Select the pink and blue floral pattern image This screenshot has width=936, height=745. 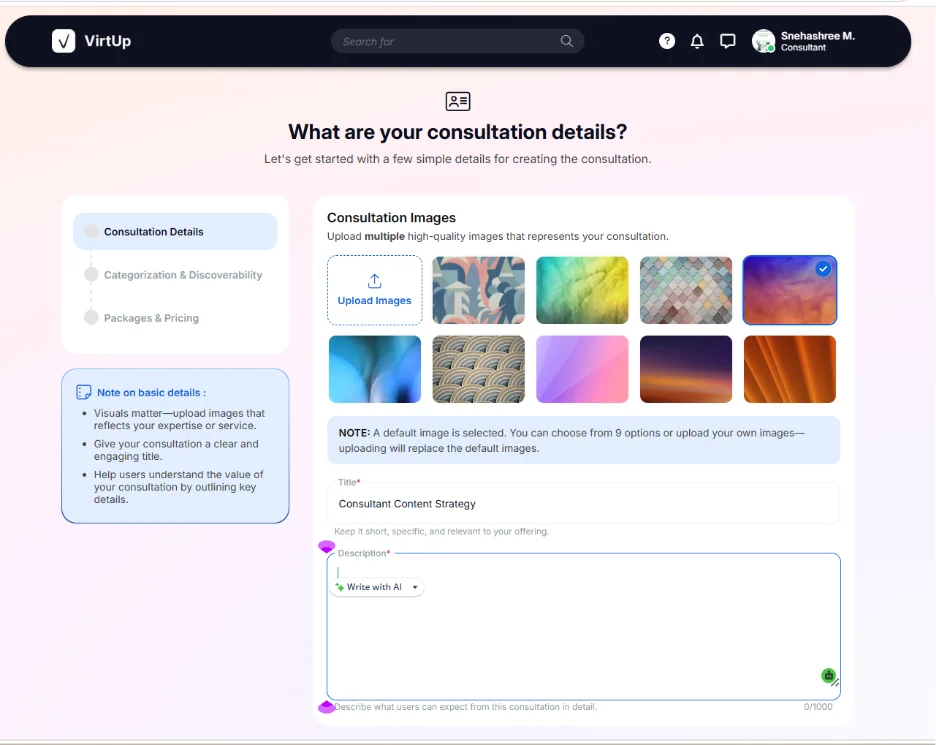tap(479, 290)
